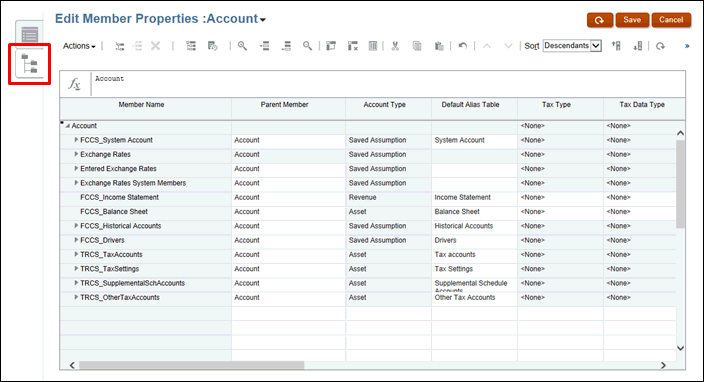Click the scroll left arrow
Viewport: 704px width, 382px height.
point(72,365)
